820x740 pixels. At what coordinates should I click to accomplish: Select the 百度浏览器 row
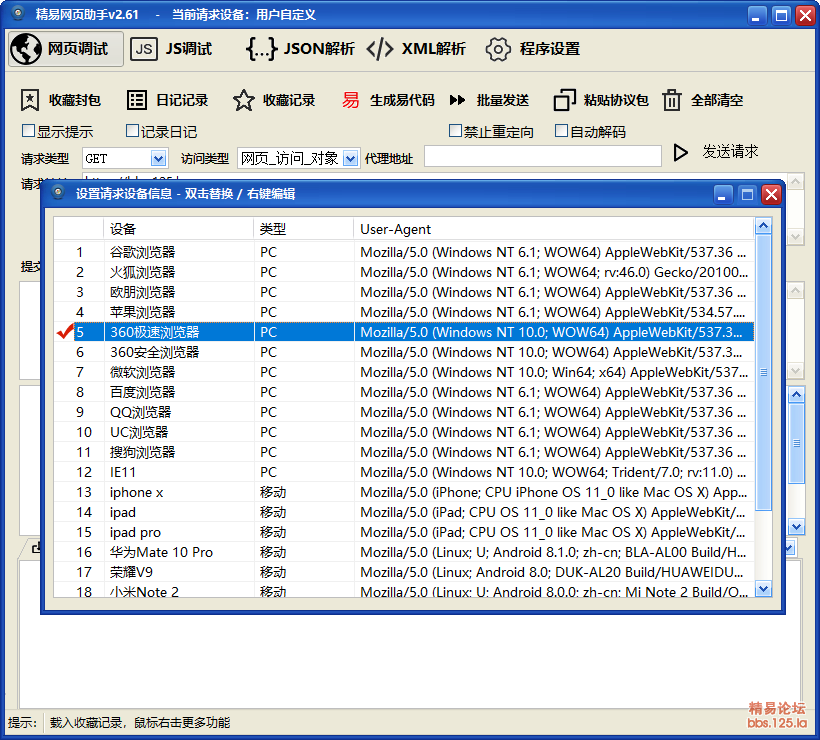(x=404, y=392)
